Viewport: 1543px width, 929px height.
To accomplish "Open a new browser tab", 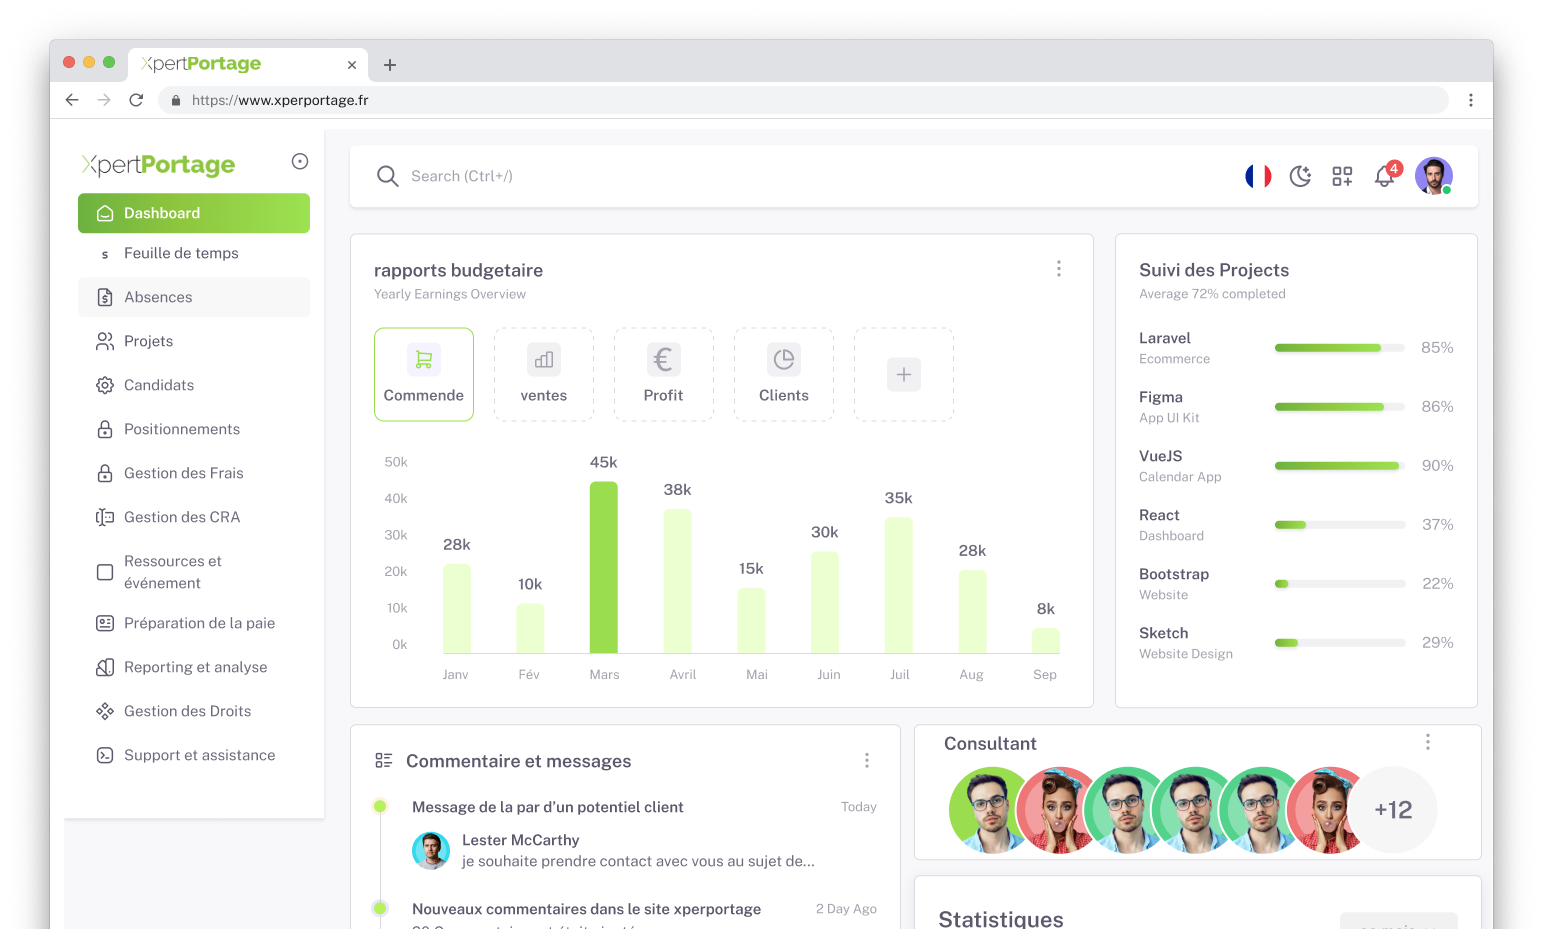I will point(390,65).
